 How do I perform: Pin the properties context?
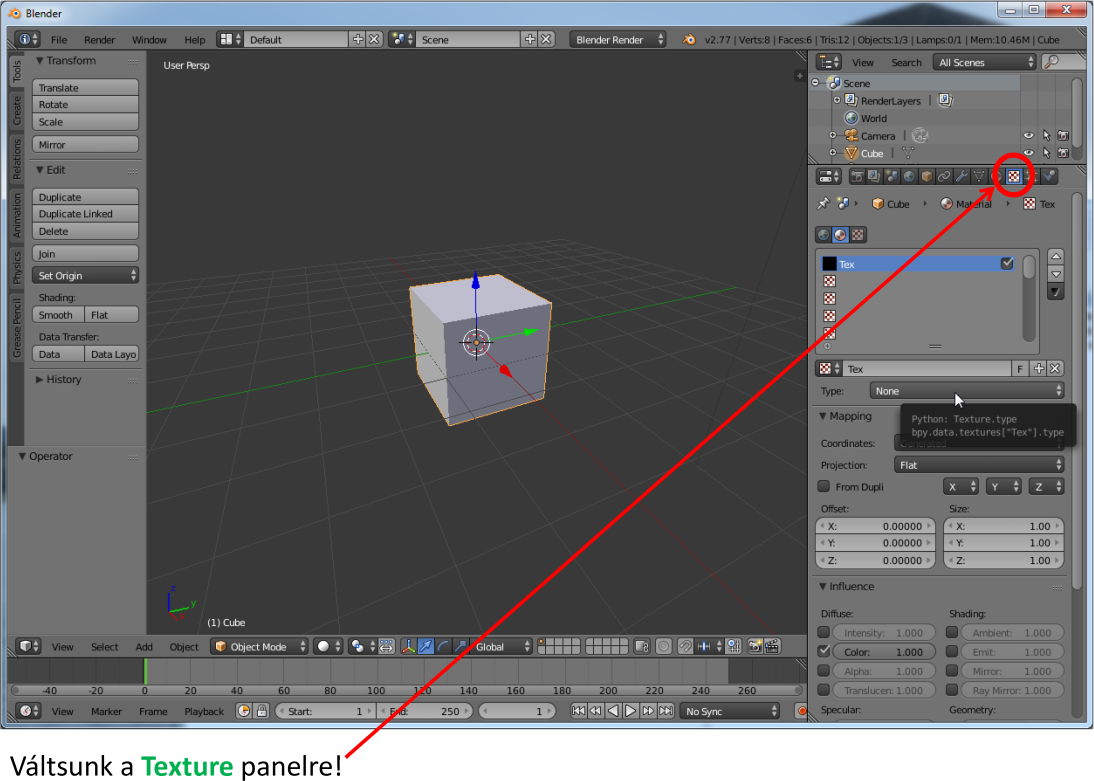(x=823, y=204)
